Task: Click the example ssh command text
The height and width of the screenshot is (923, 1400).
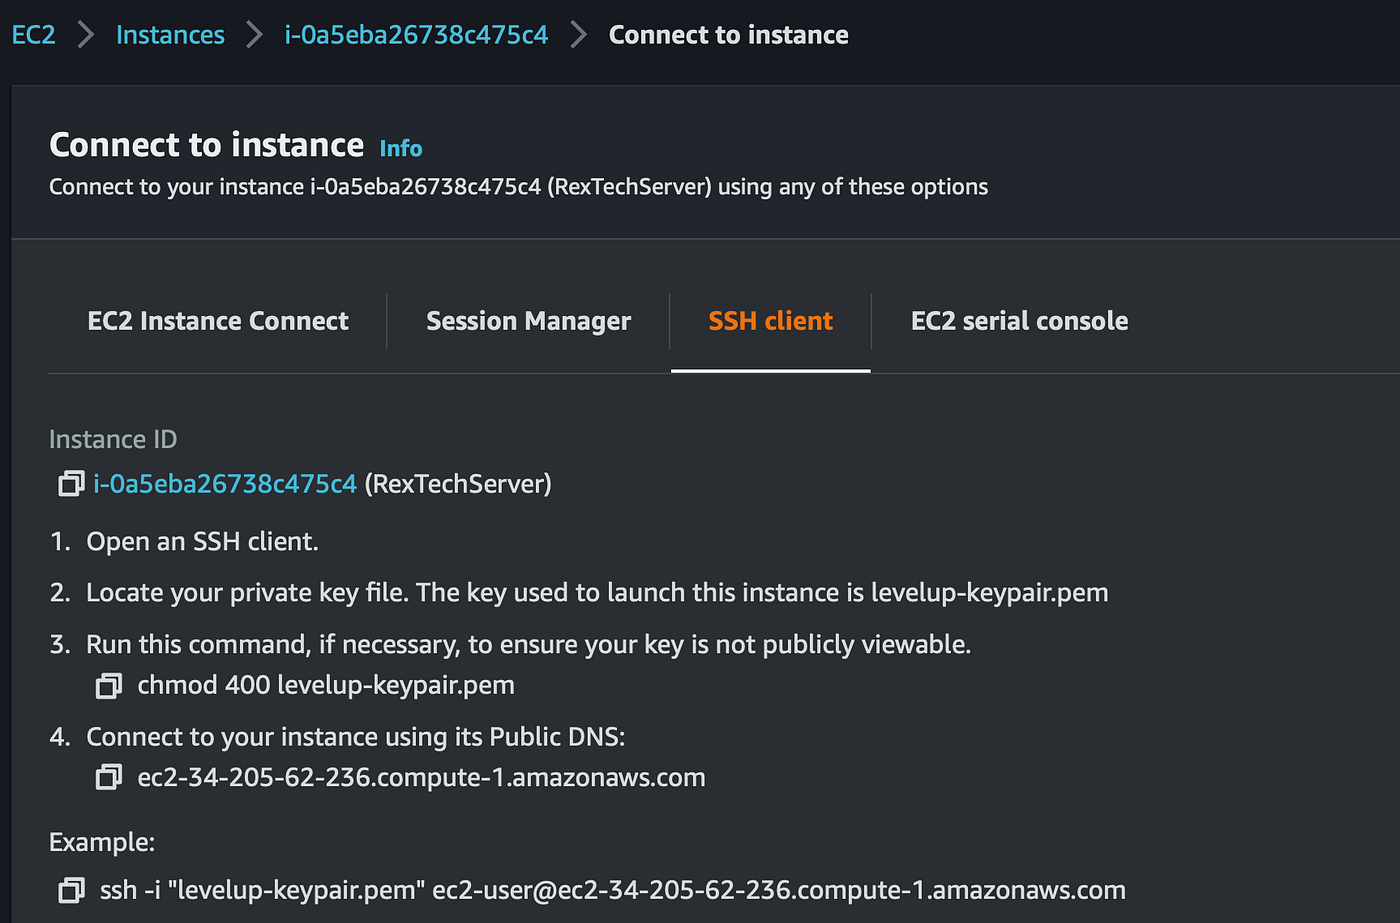Action: point(612,891)
